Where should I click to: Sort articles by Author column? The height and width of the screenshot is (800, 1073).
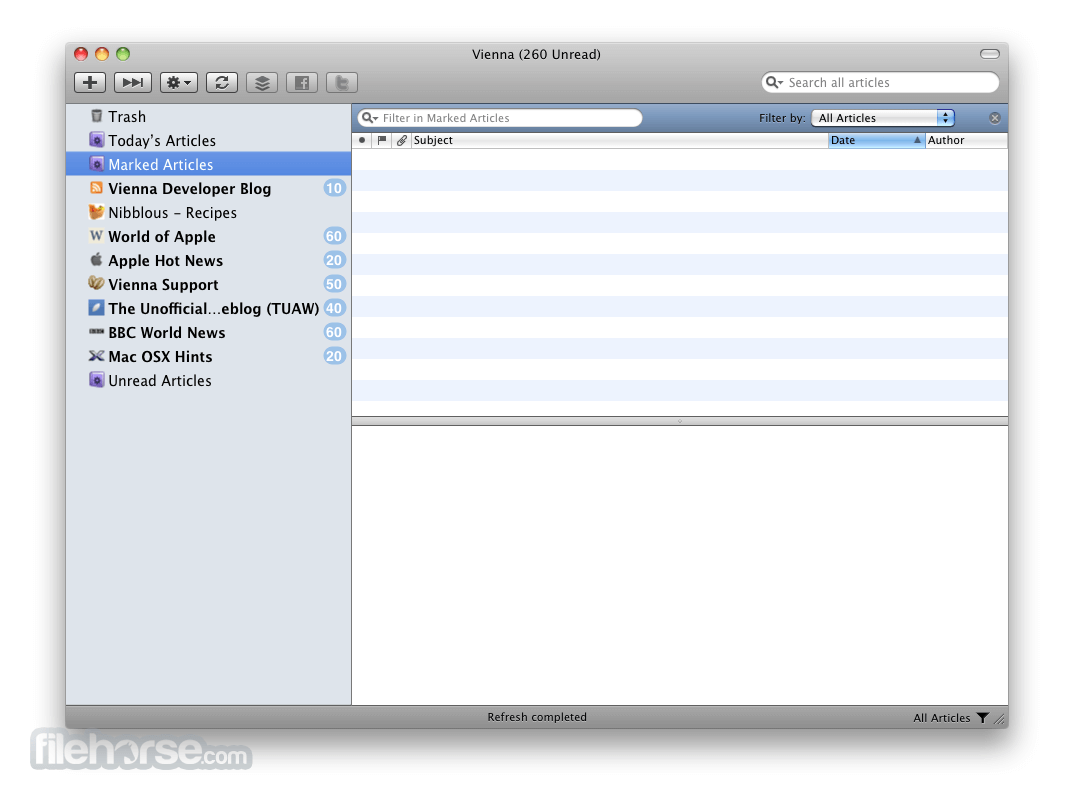coord(966,140)
